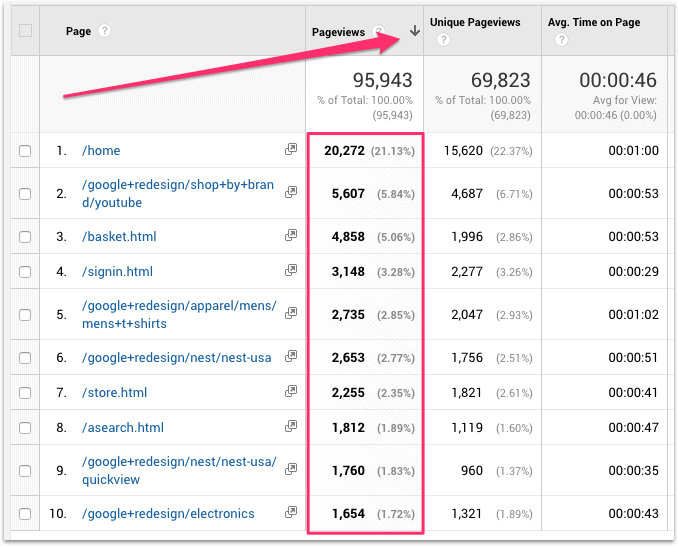Open the /home page link

pos(101,151)
